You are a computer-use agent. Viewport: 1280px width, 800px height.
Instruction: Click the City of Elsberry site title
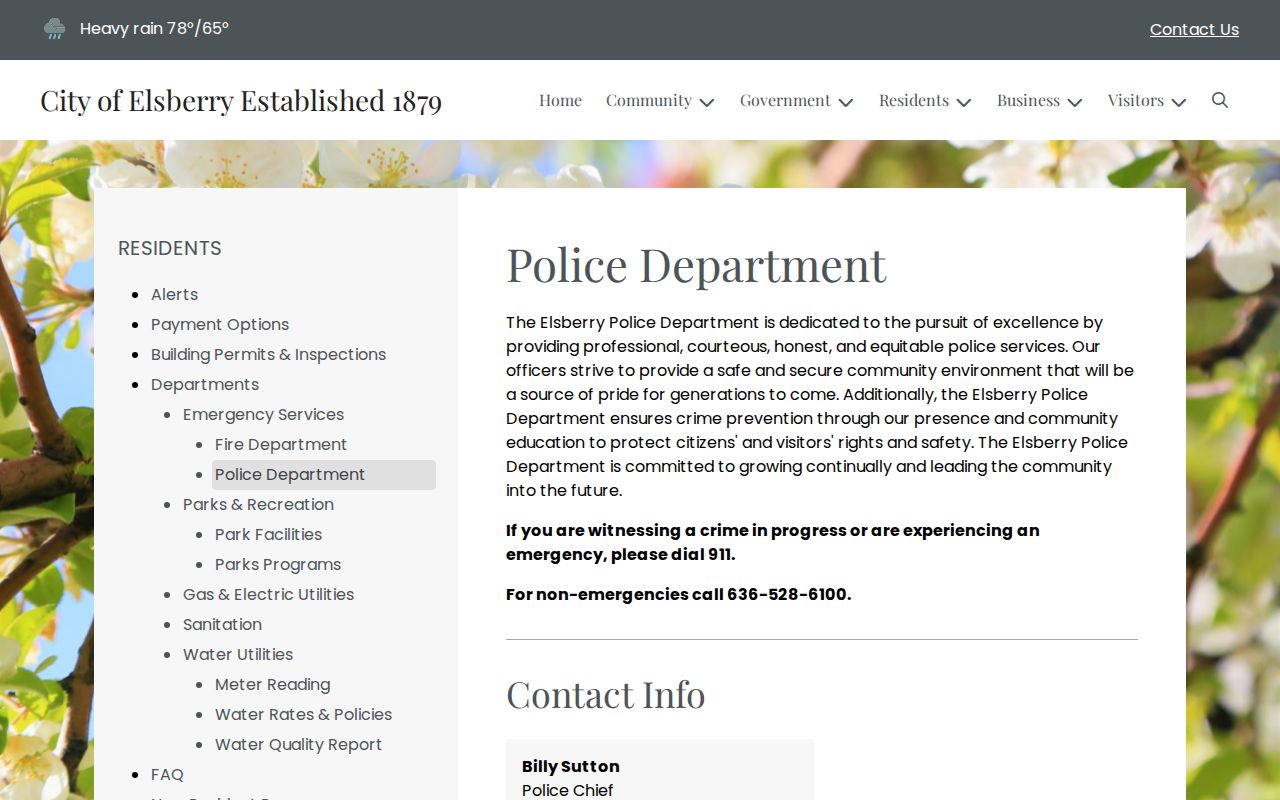click(241, 100)
